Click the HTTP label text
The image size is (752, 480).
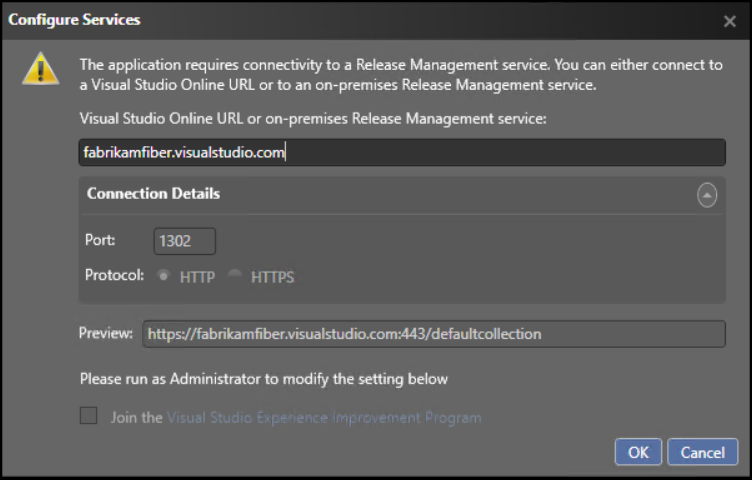tap(197, 277)
